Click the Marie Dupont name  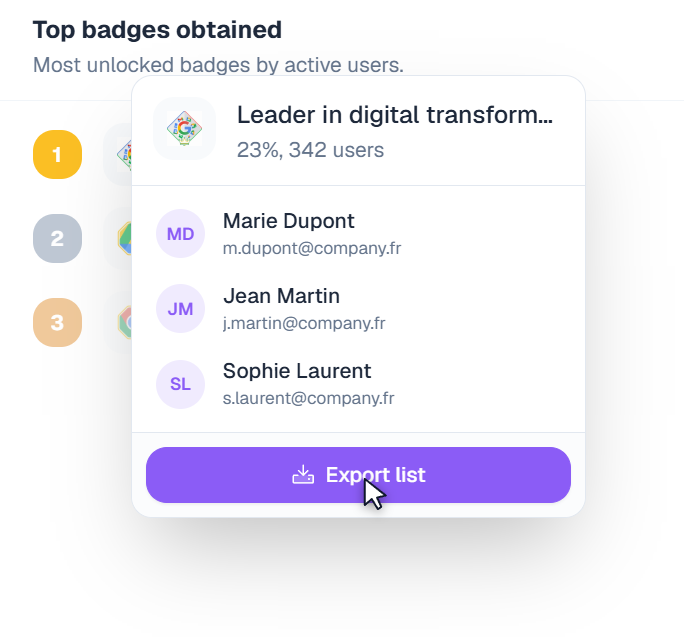[288, 221]
